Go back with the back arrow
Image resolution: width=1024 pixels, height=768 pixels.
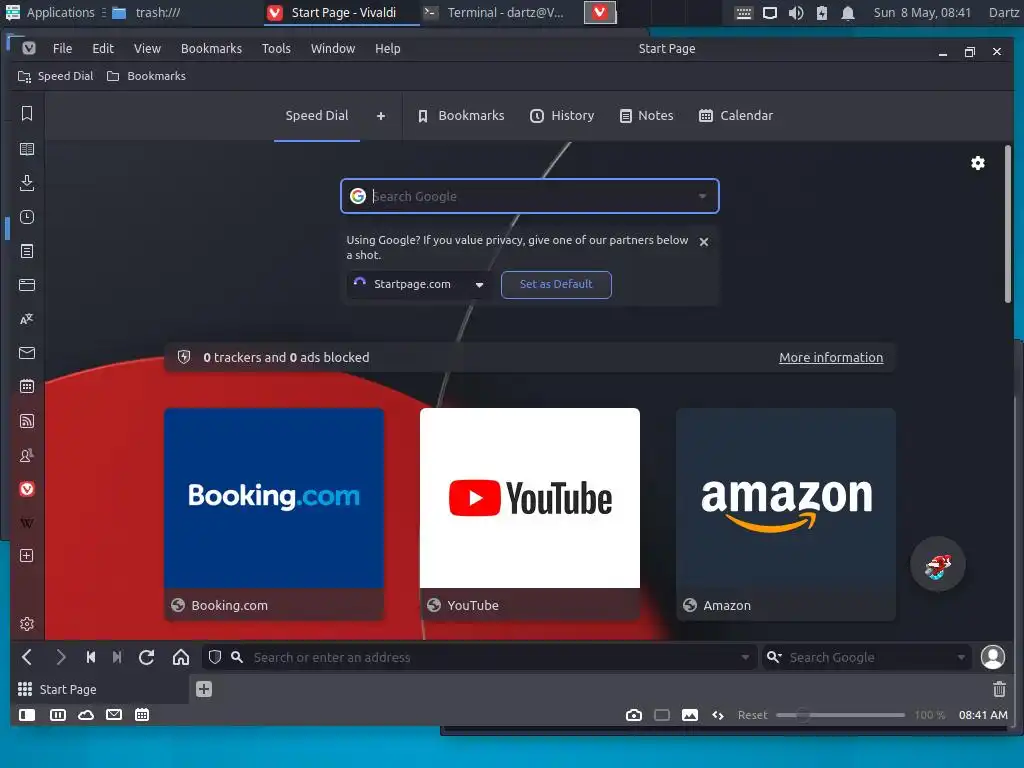27,657
